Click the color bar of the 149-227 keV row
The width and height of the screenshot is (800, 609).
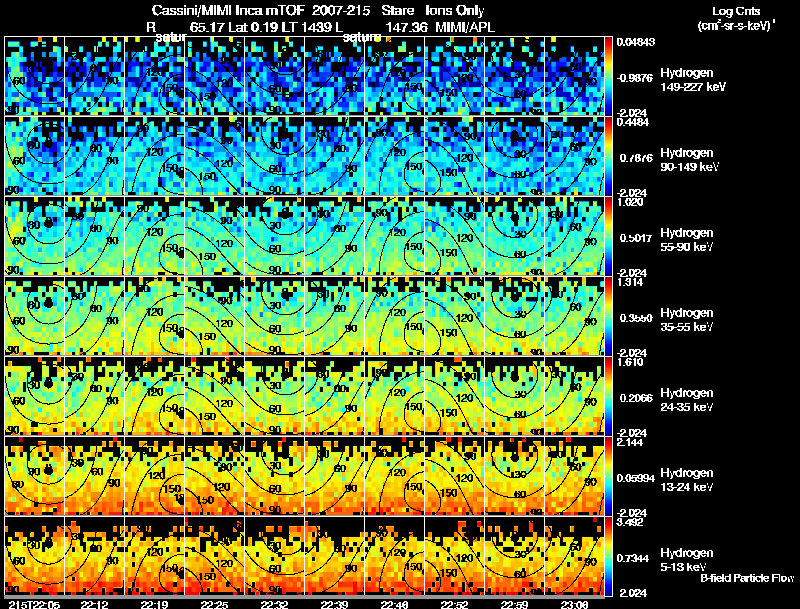(608, 76)
